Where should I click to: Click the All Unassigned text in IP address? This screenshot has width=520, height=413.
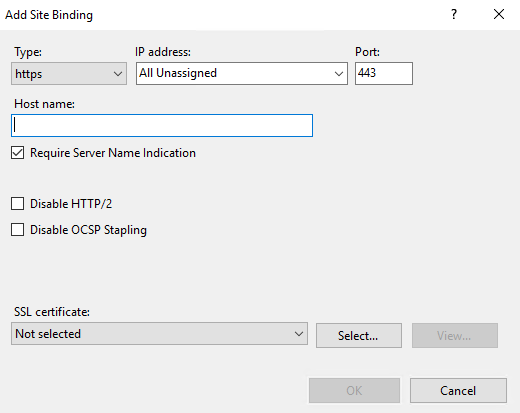coord(178,73)
